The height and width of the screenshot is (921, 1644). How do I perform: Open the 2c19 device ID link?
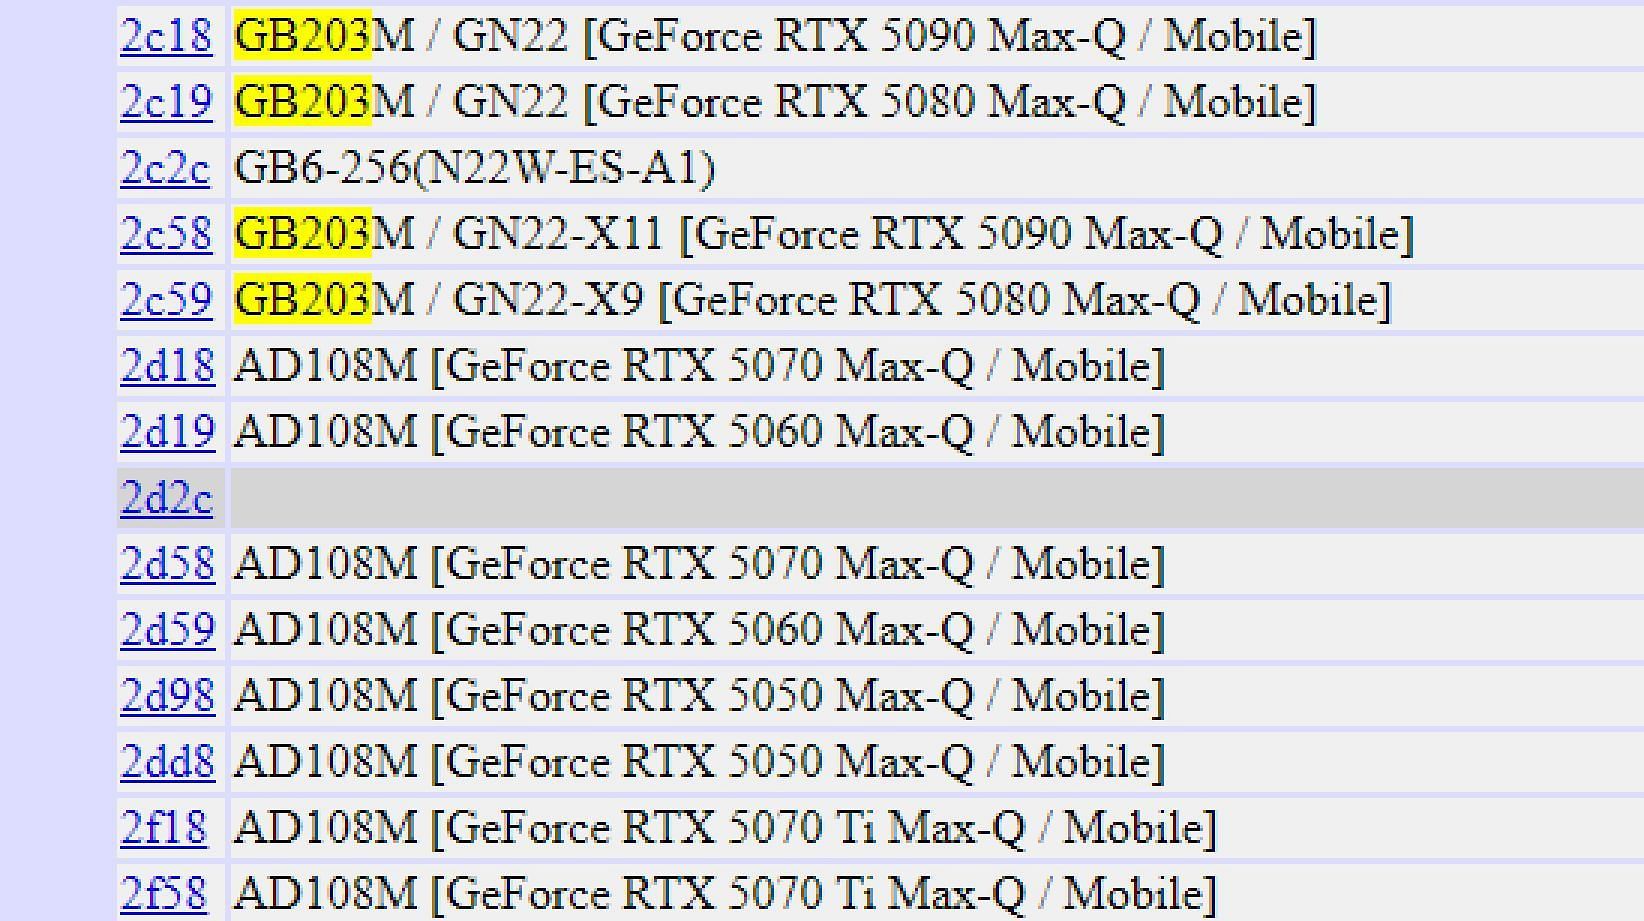tap(166, 103)
